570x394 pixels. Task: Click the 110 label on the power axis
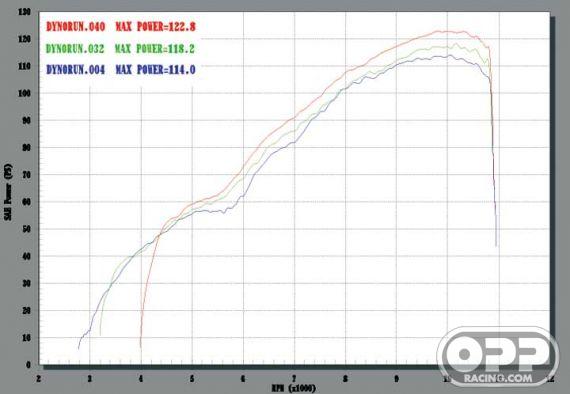[24, 66]
